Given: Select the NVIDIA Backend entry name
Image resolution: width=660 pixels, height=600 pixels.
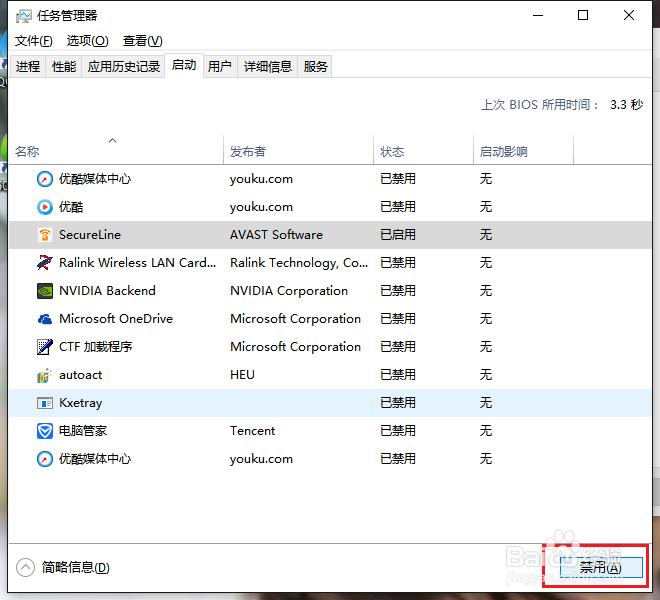Looking at the screenshot, I should click(x=107, y=291).
